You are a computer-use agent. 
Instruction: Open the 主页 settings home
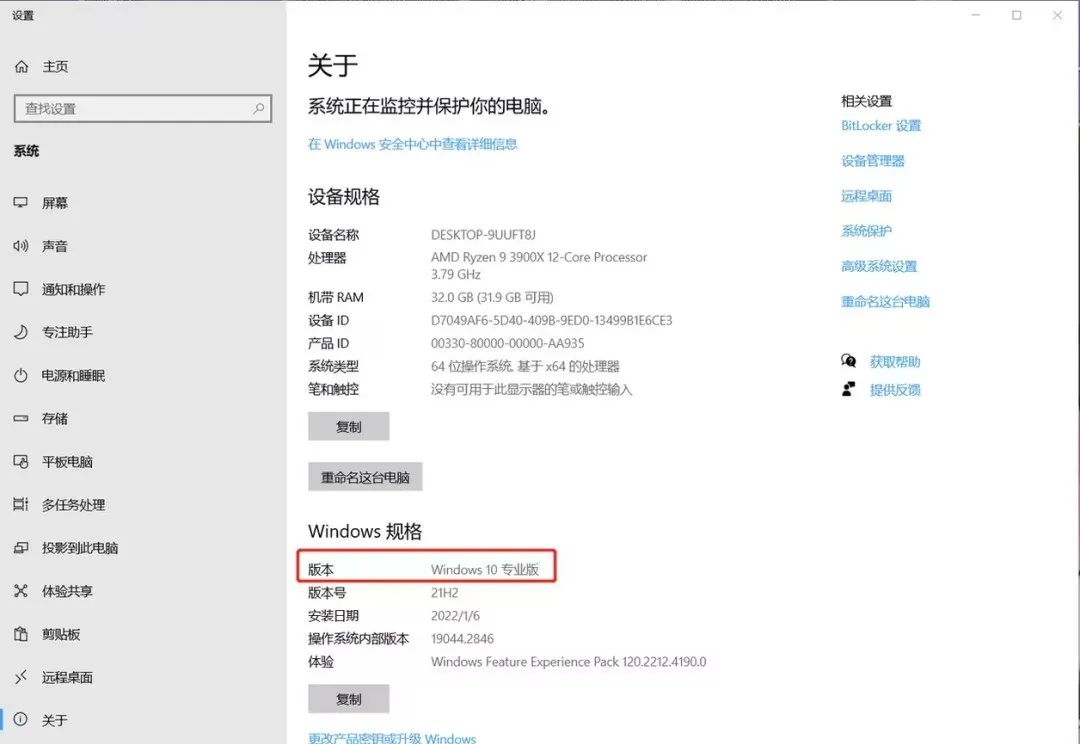click(55, 66)
